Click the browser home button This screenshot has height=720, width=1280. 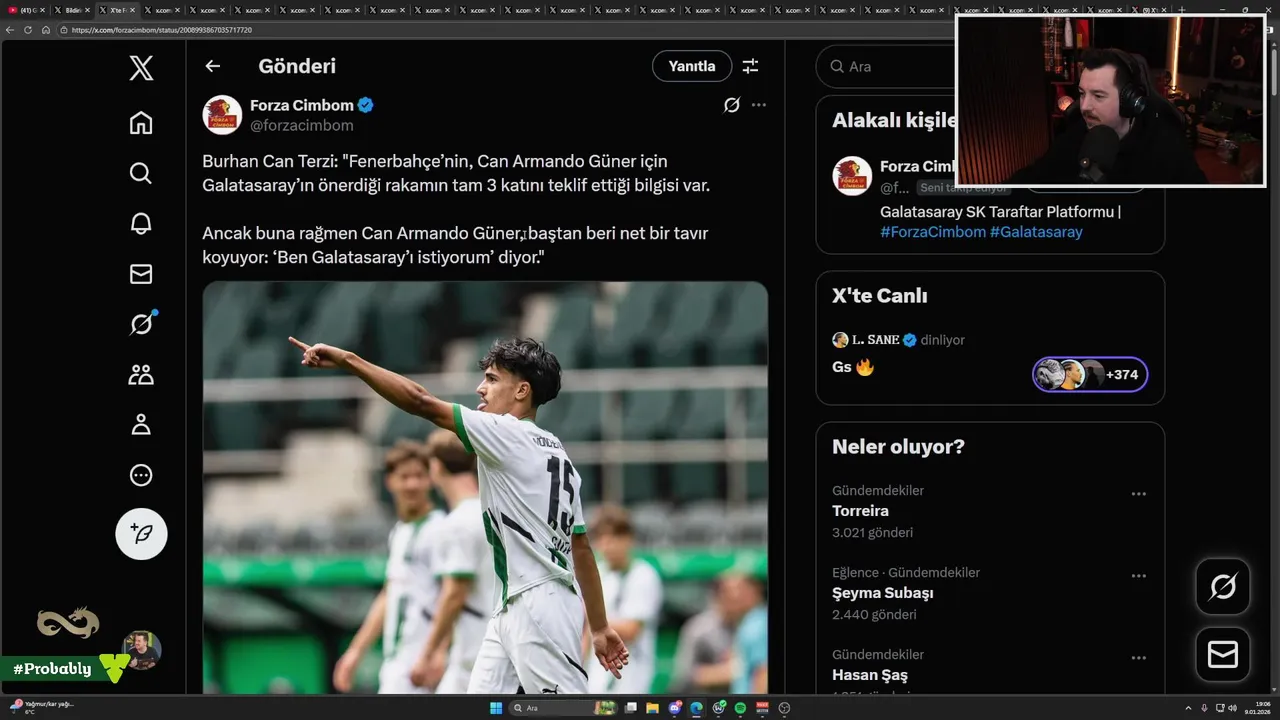click(x=45, y=30)
